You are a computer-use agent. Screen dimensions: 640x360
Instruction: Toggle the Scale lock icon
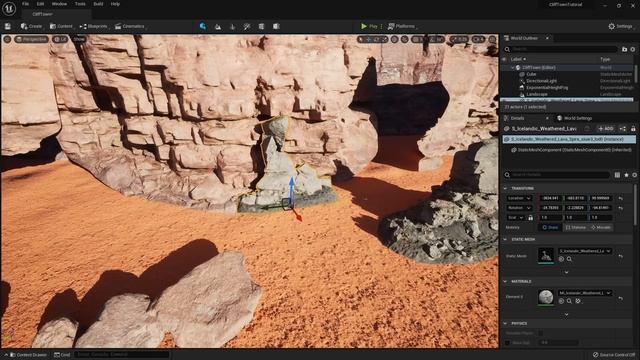(530, 218)
